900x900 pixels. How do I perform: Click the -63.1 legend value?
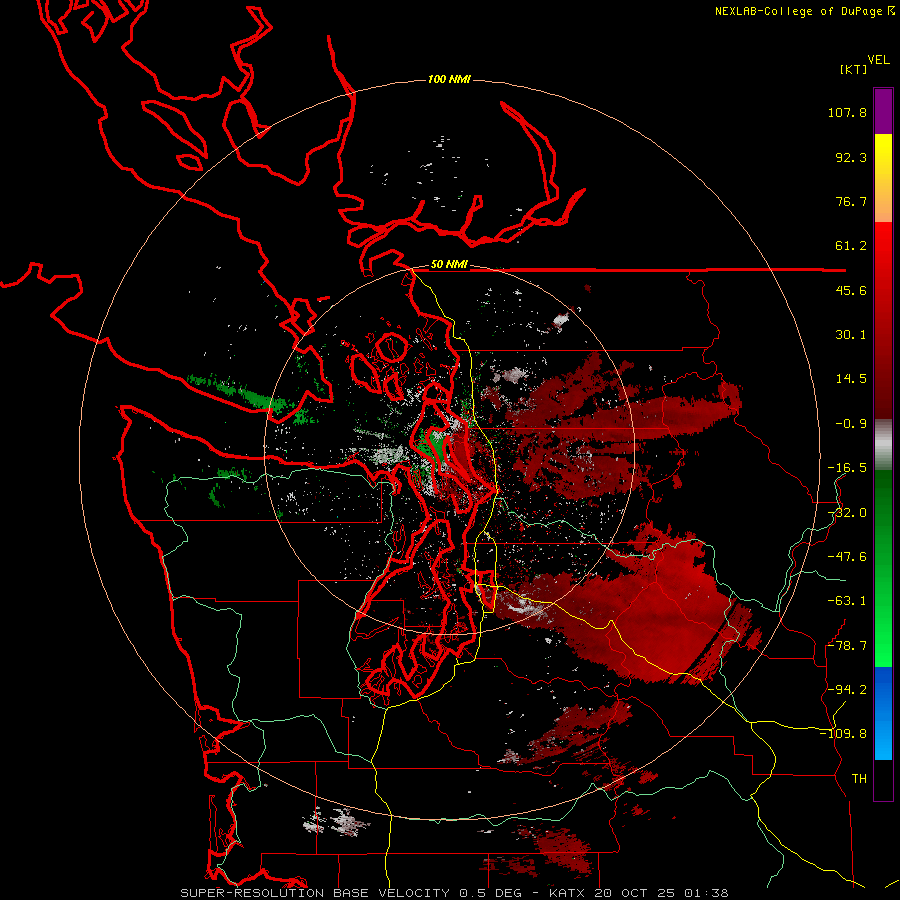[847, 601]
